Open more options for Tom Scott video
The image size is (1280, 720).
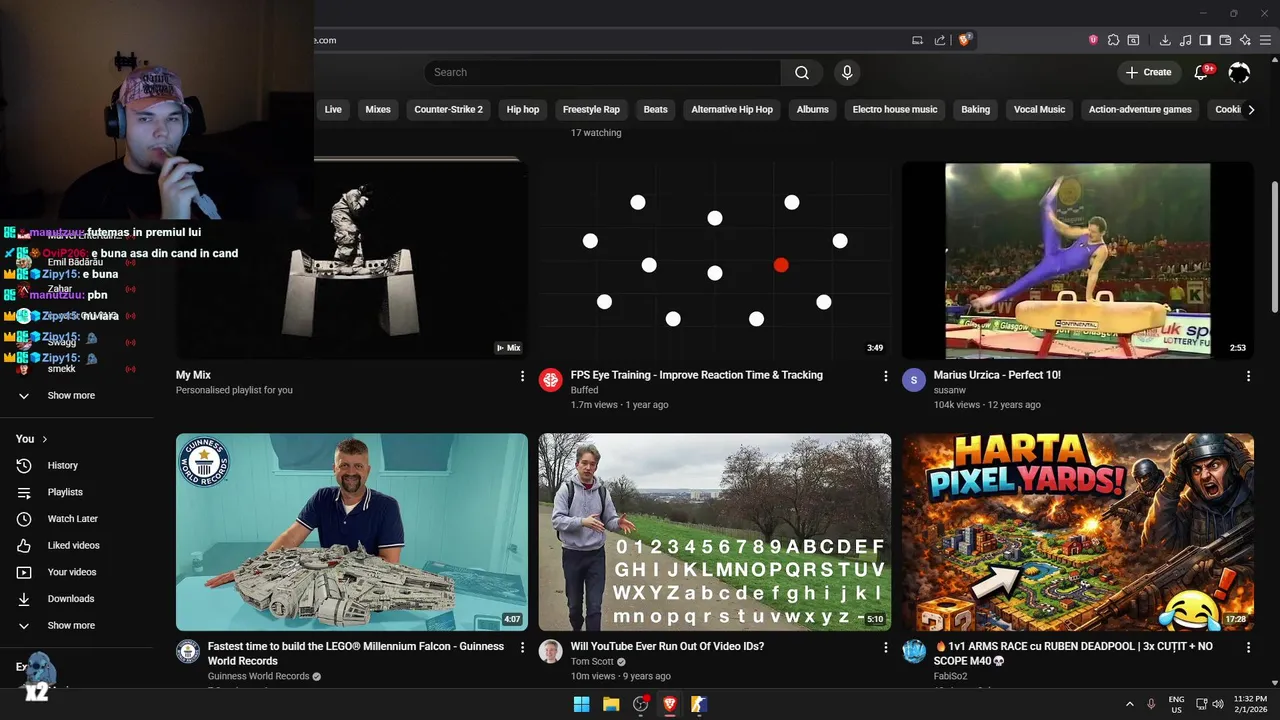(x=885, y=648)
